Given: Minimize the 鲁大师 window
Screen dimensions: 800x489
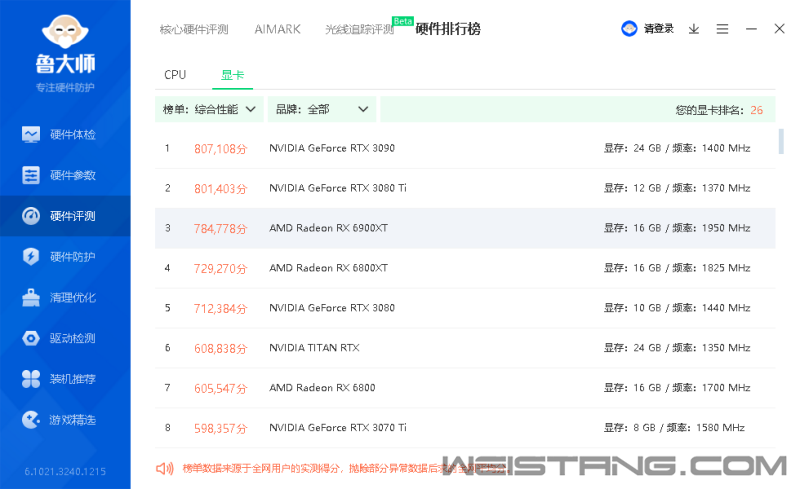Looking at the screenshot, I should click(x=751, y=29).
